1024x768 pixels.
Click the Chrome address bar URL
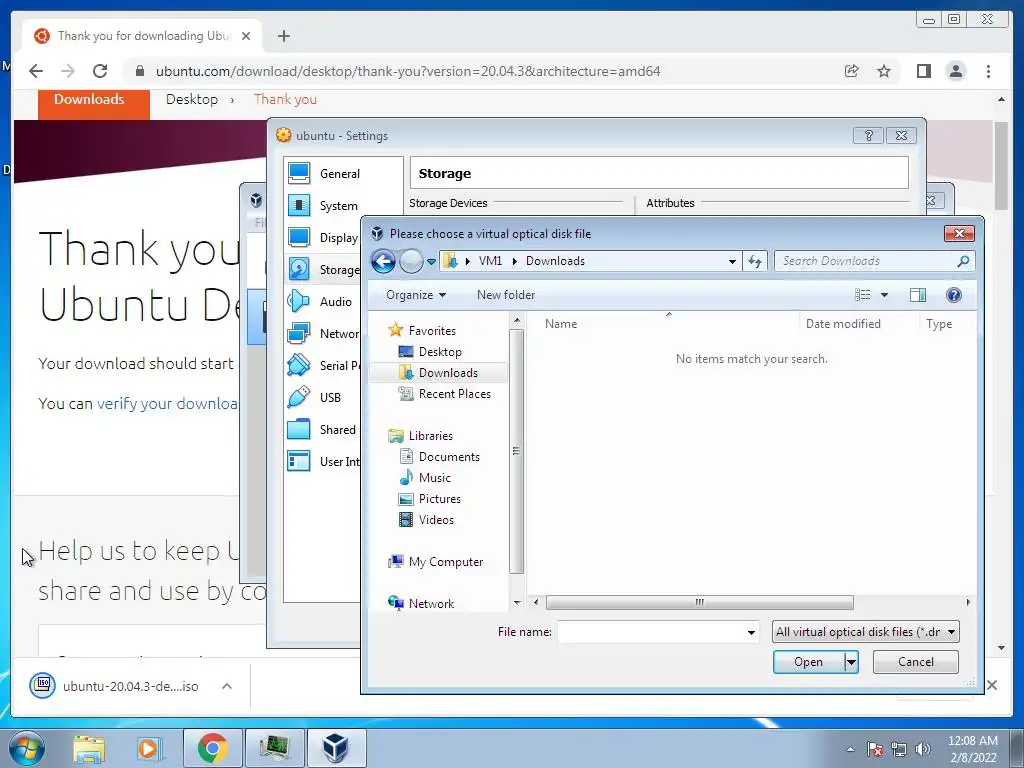[408, 71]
